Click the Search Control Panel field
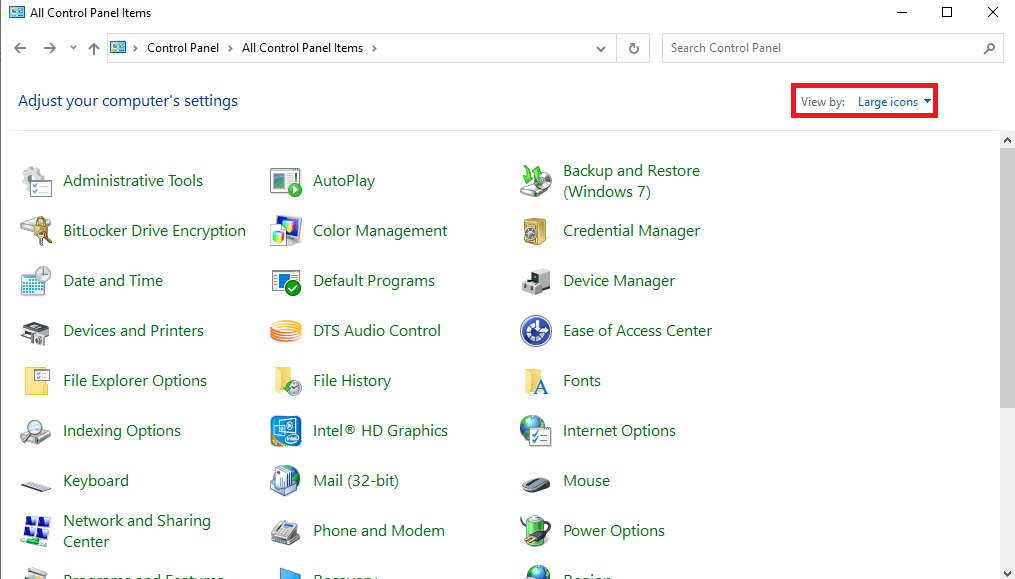The height and width of the screenshot is (579, 1015). [x=820, y=48]
